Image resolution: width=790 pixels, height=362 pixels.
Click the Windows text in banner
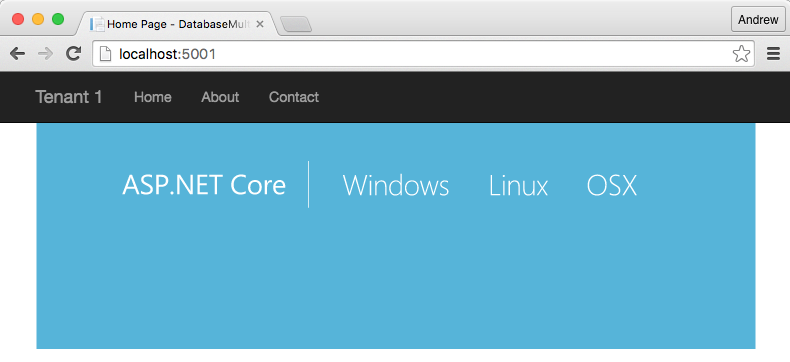pyautogui.click(x=396, y=185)
